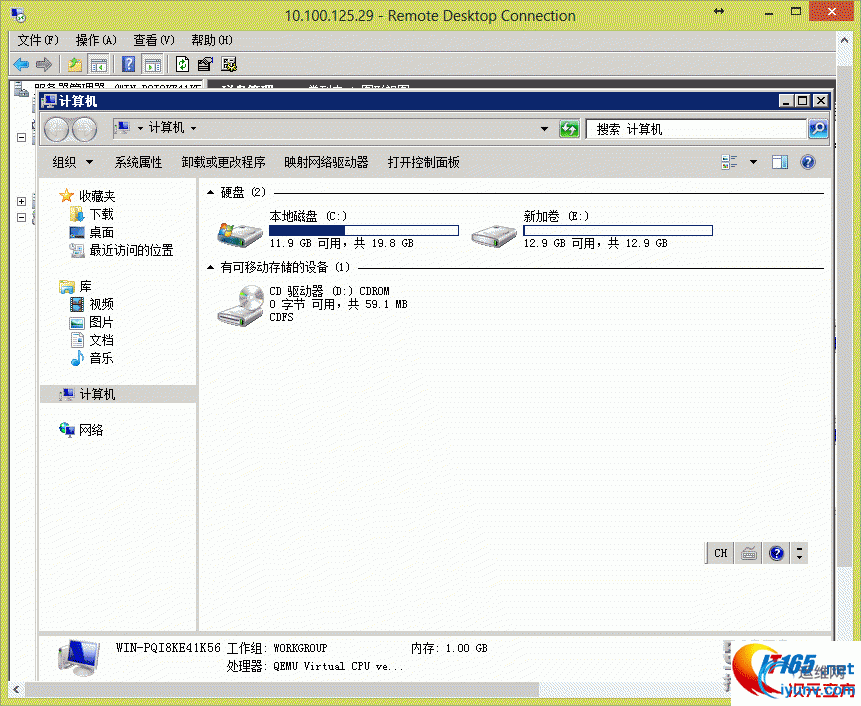
Task: Click the search magnifier icon
Action: pyautogui.click(x=818, y=129)
